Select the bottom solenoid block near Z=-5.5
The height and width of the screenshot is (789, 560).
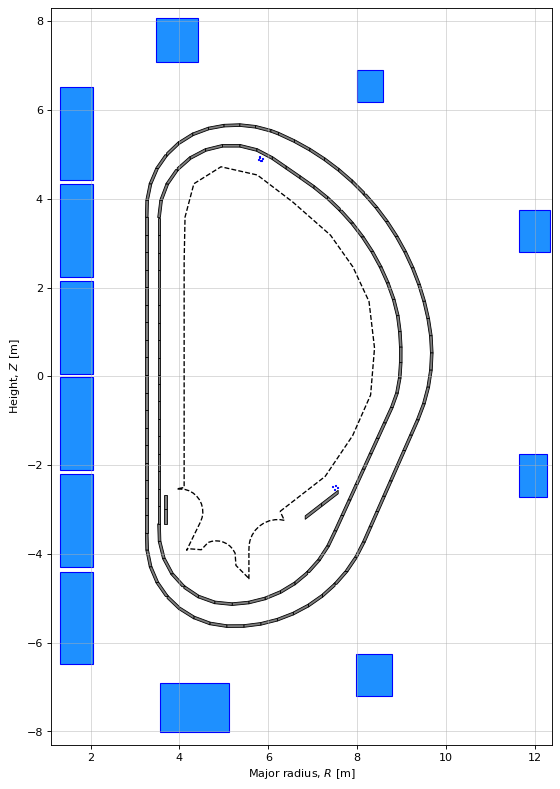tap(77, 618)
